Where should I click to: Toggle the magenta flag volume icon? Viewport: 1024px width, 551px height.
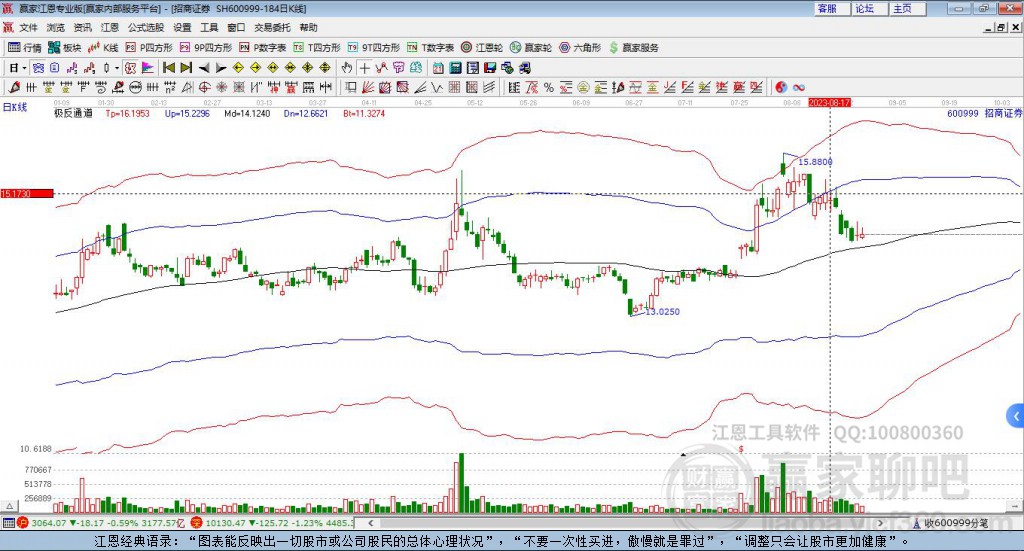pyautogui.click(x=148, y=68)
